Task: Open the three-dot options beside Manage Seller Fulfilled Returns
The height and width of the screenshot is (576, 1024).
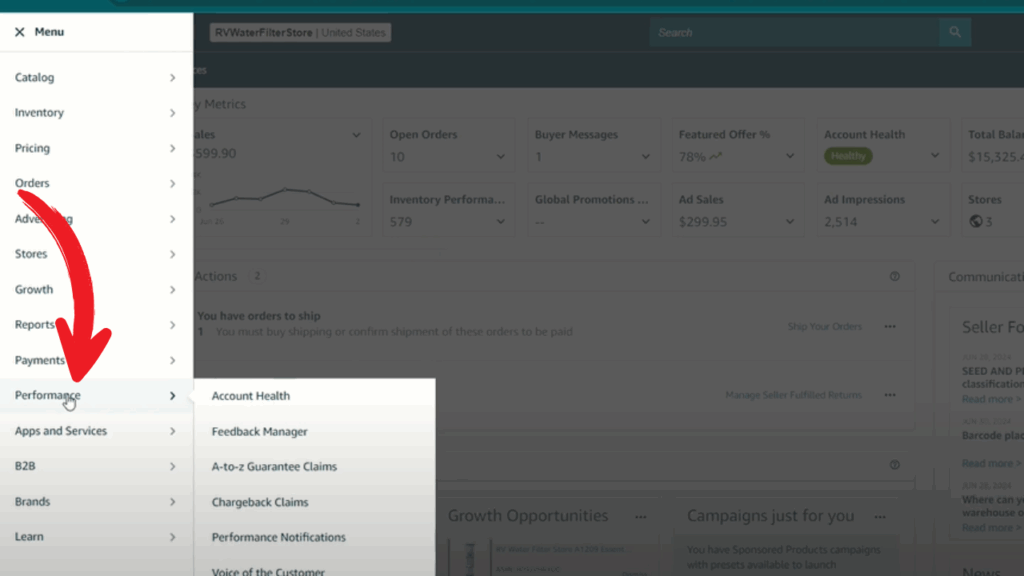Action: tap(890, 395)
